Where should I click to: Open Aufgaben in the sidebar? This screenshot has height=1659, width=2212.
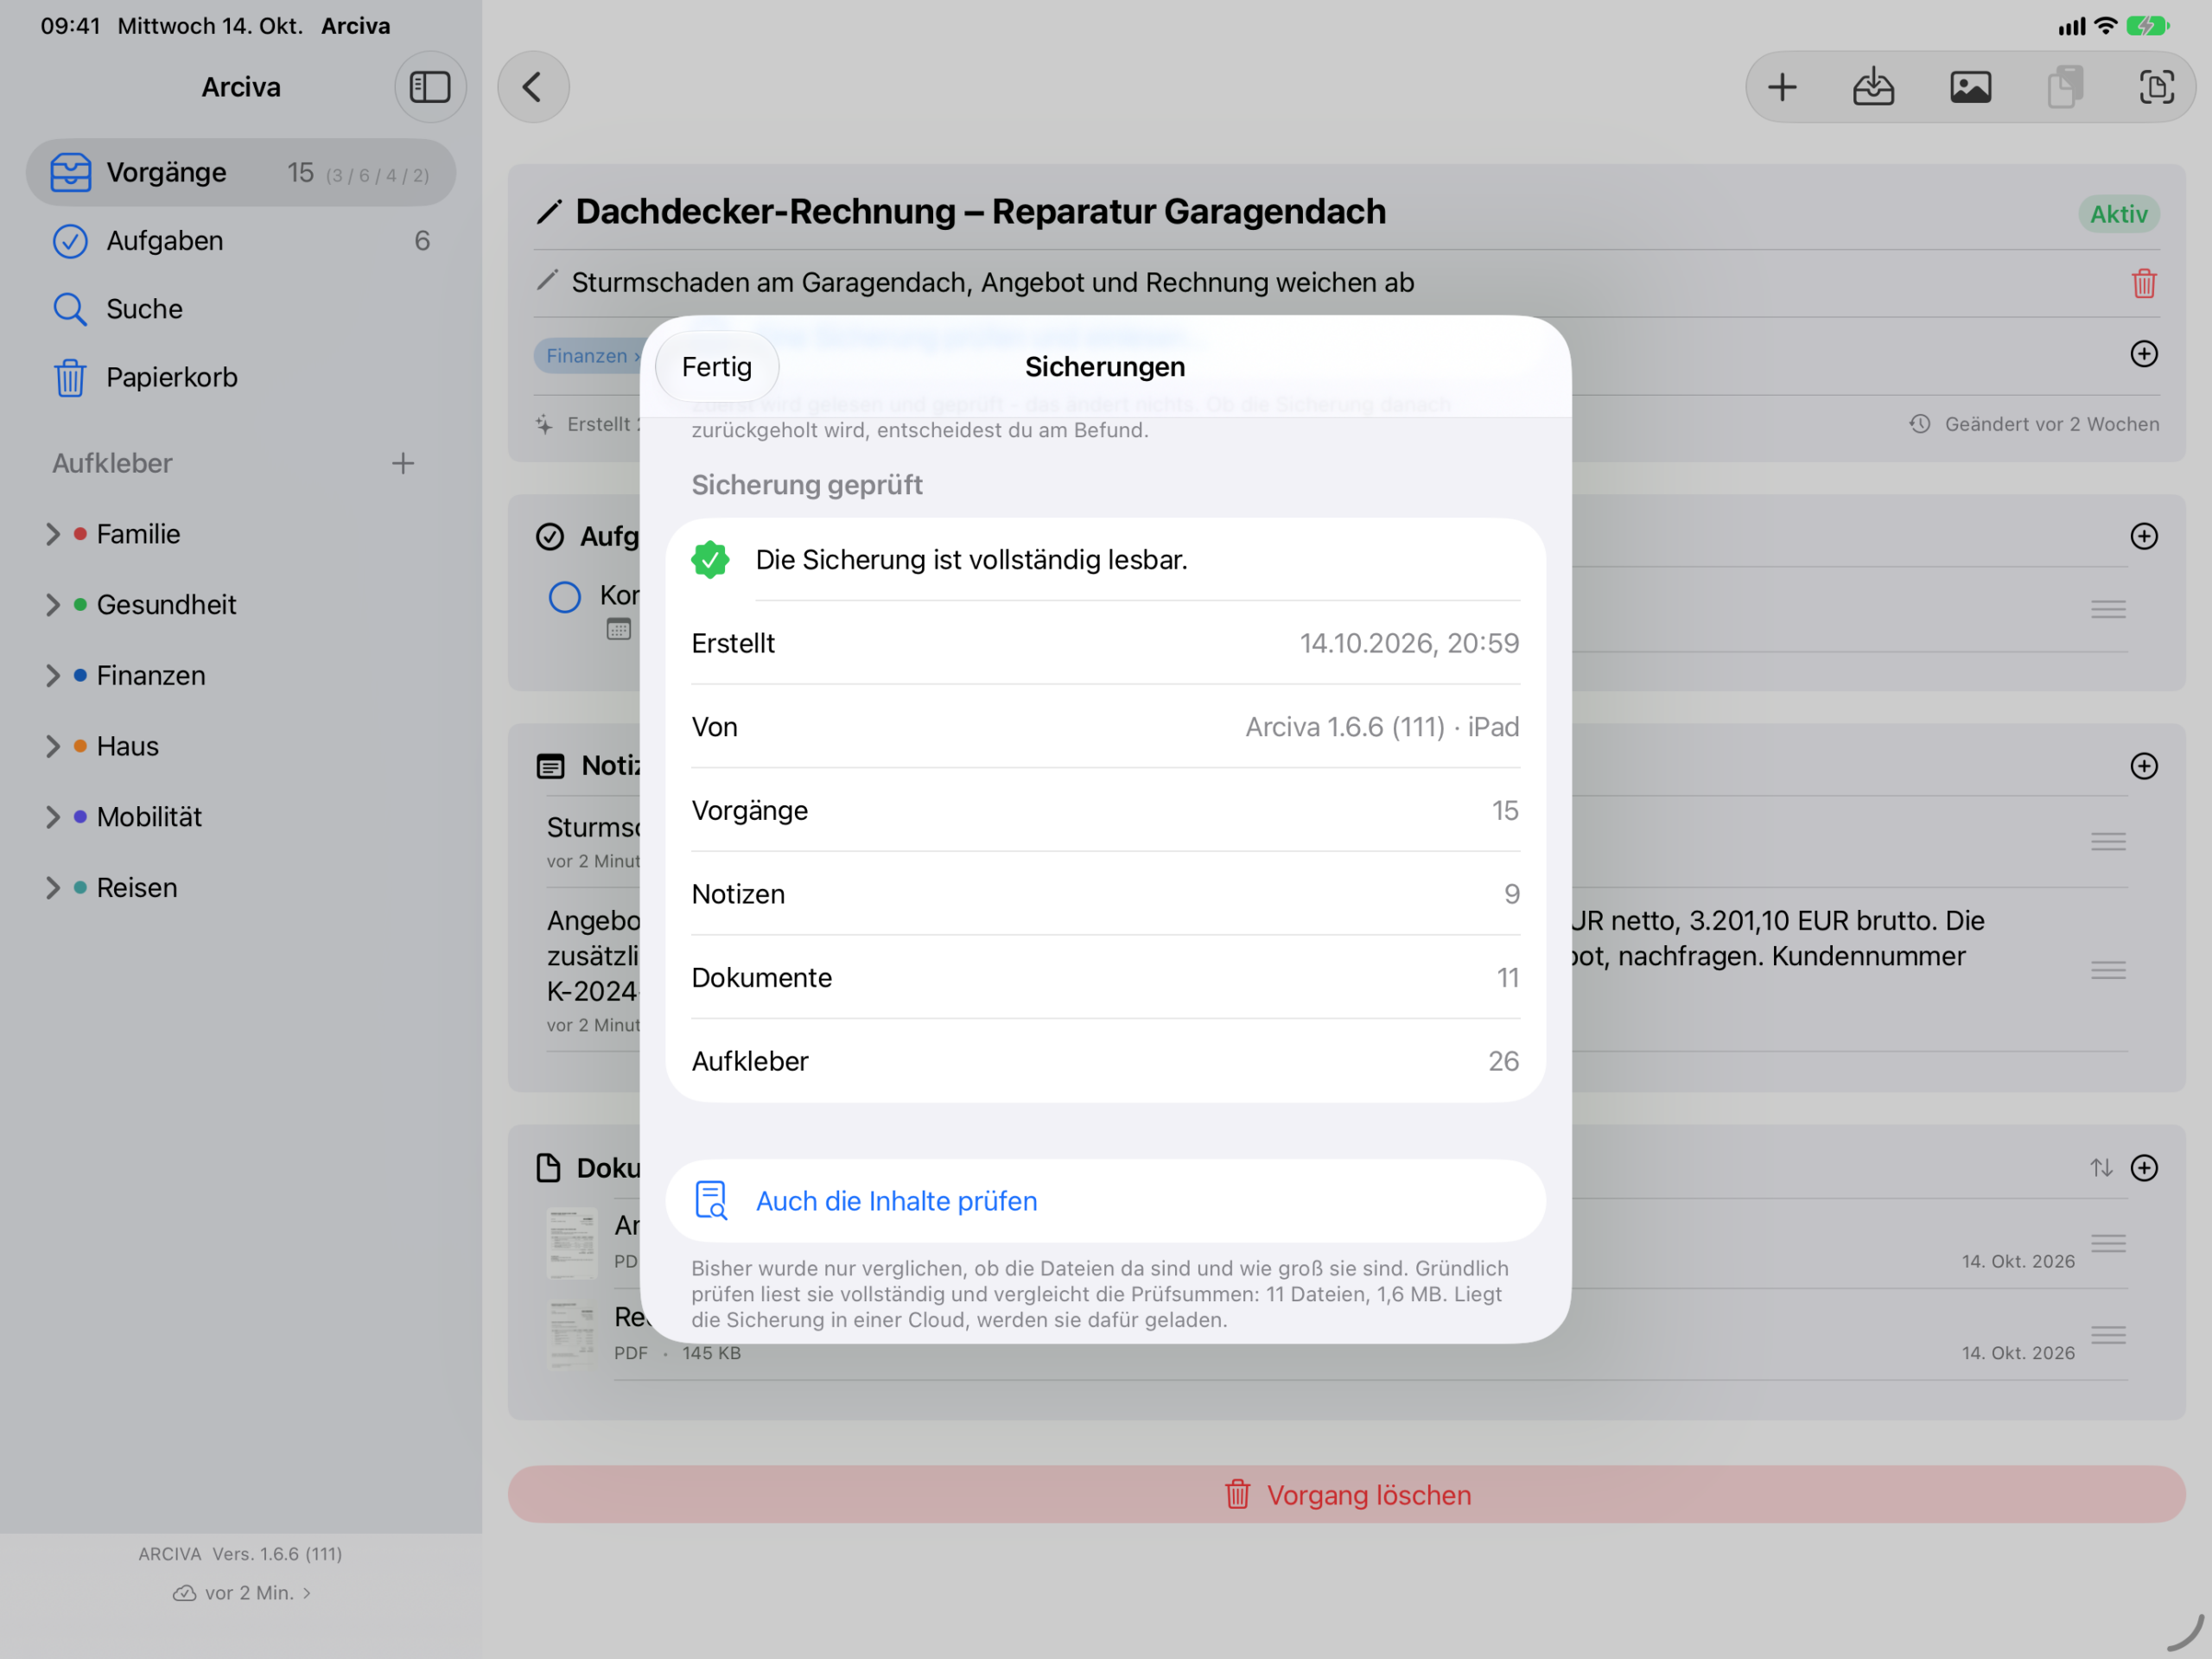coord(241,241)
